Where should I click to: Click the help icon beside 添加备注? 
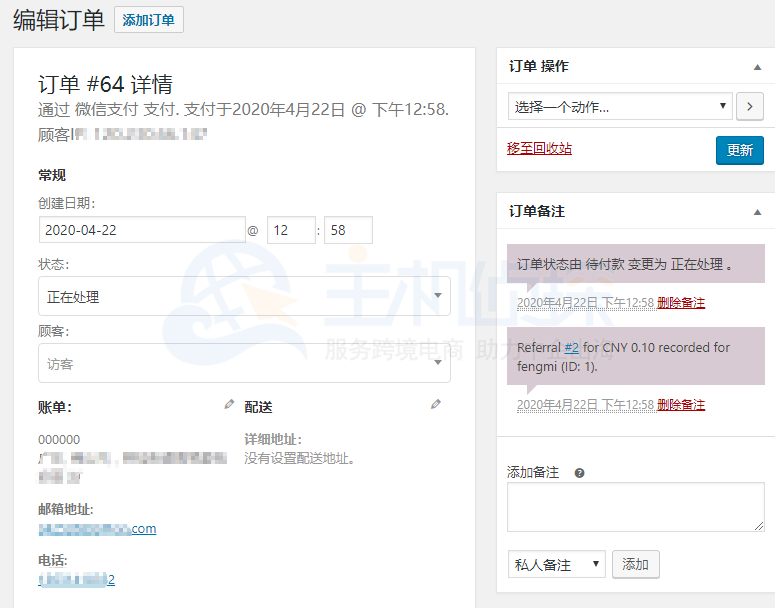pyautogui.click(x=579, y=473)
